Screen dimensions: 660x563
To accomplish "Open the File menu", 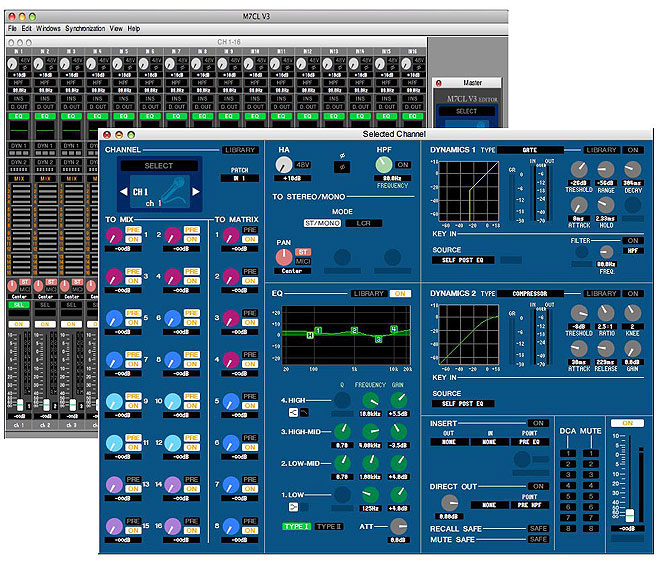I will pyautogui.click(x=12, y=28).
